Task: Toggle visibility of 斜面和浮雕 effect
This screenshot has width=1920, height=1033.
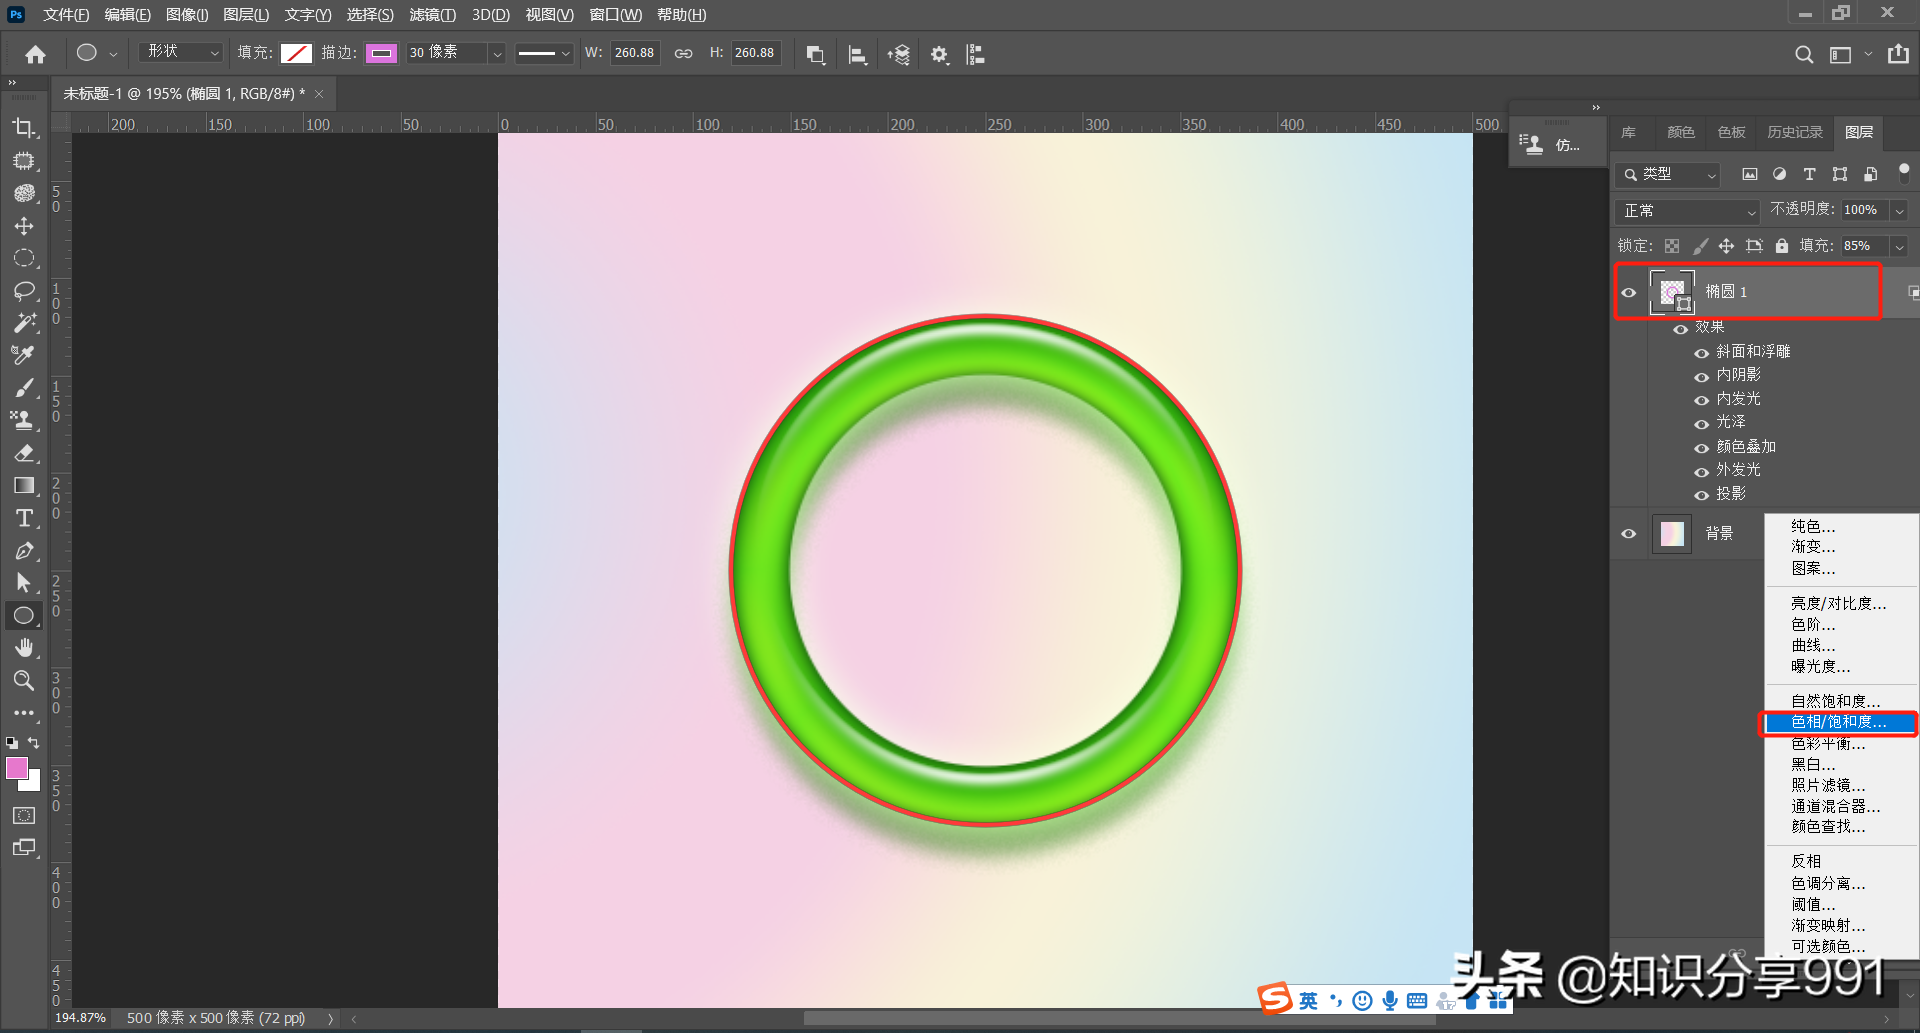Action: click(1701, 353)
